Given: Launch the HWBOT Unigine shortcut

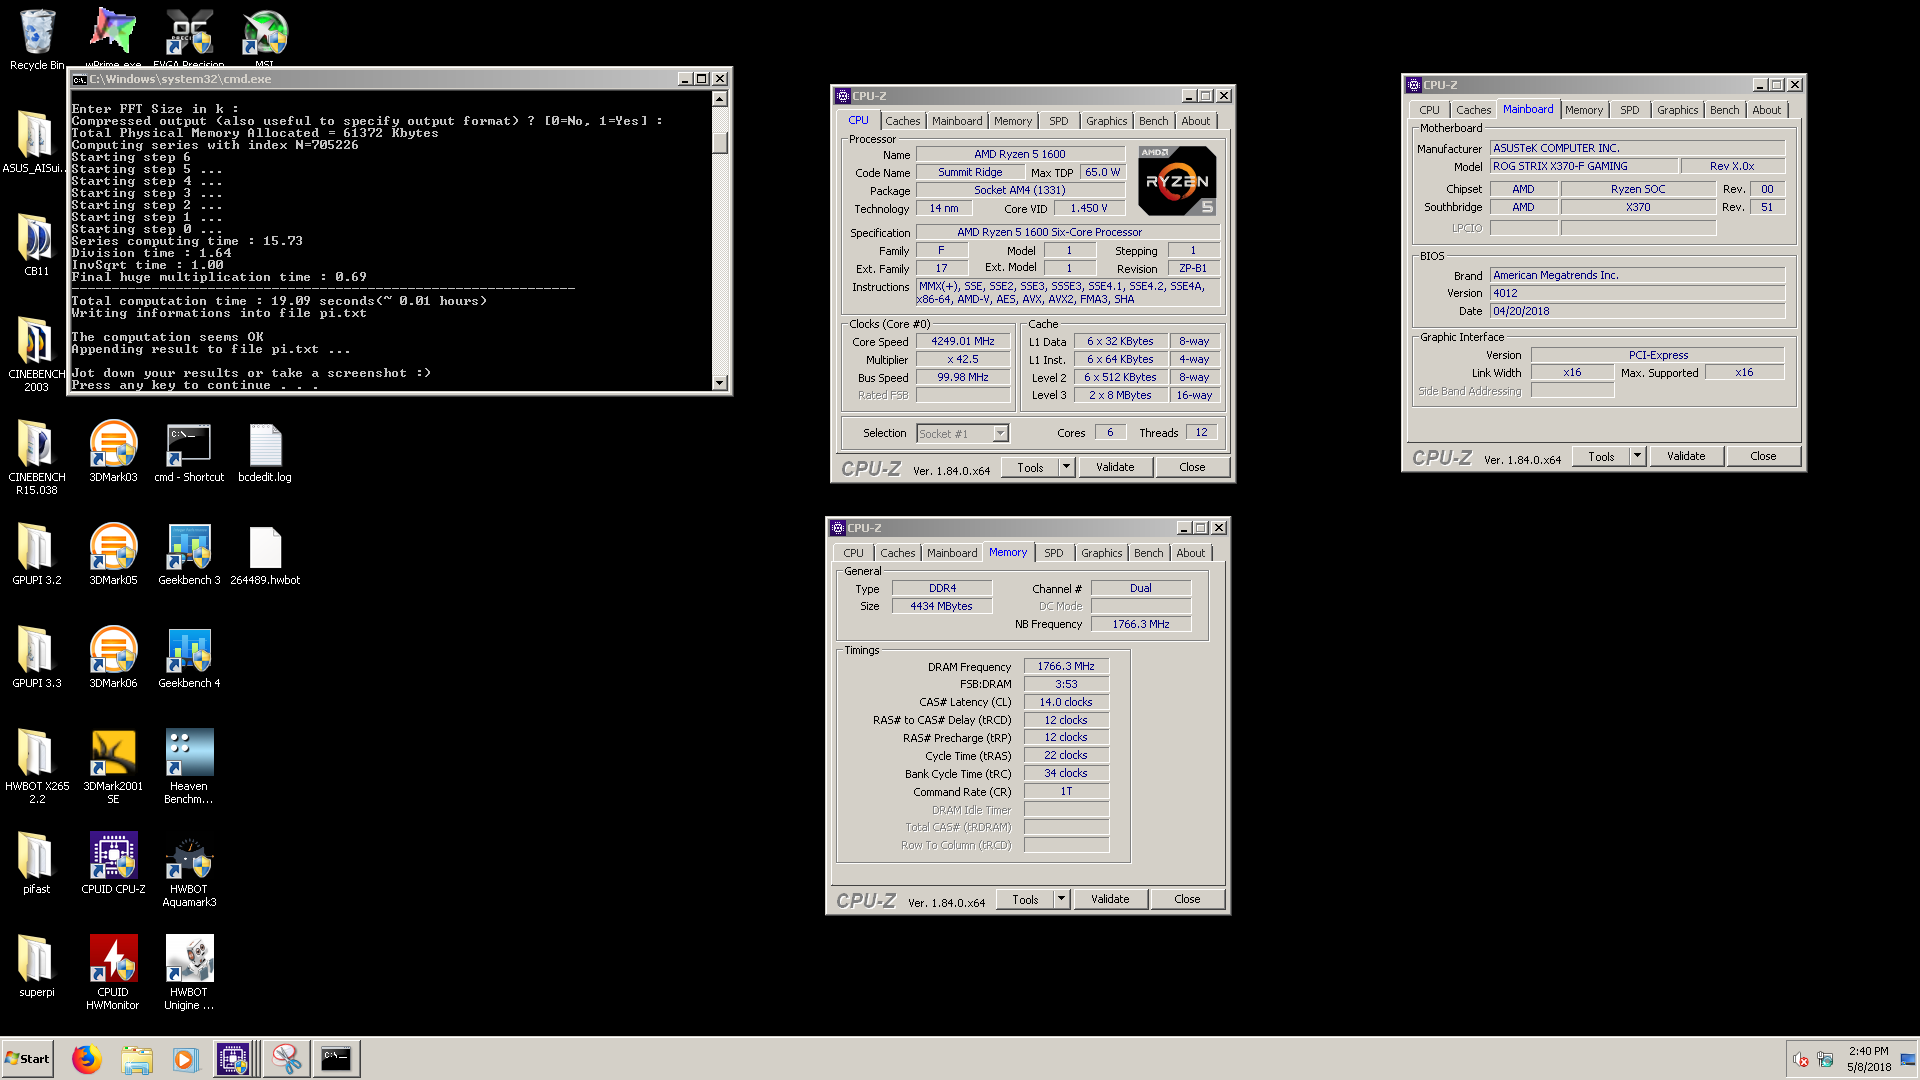Looking at the screenshot, I should click(x=189, y=972).
